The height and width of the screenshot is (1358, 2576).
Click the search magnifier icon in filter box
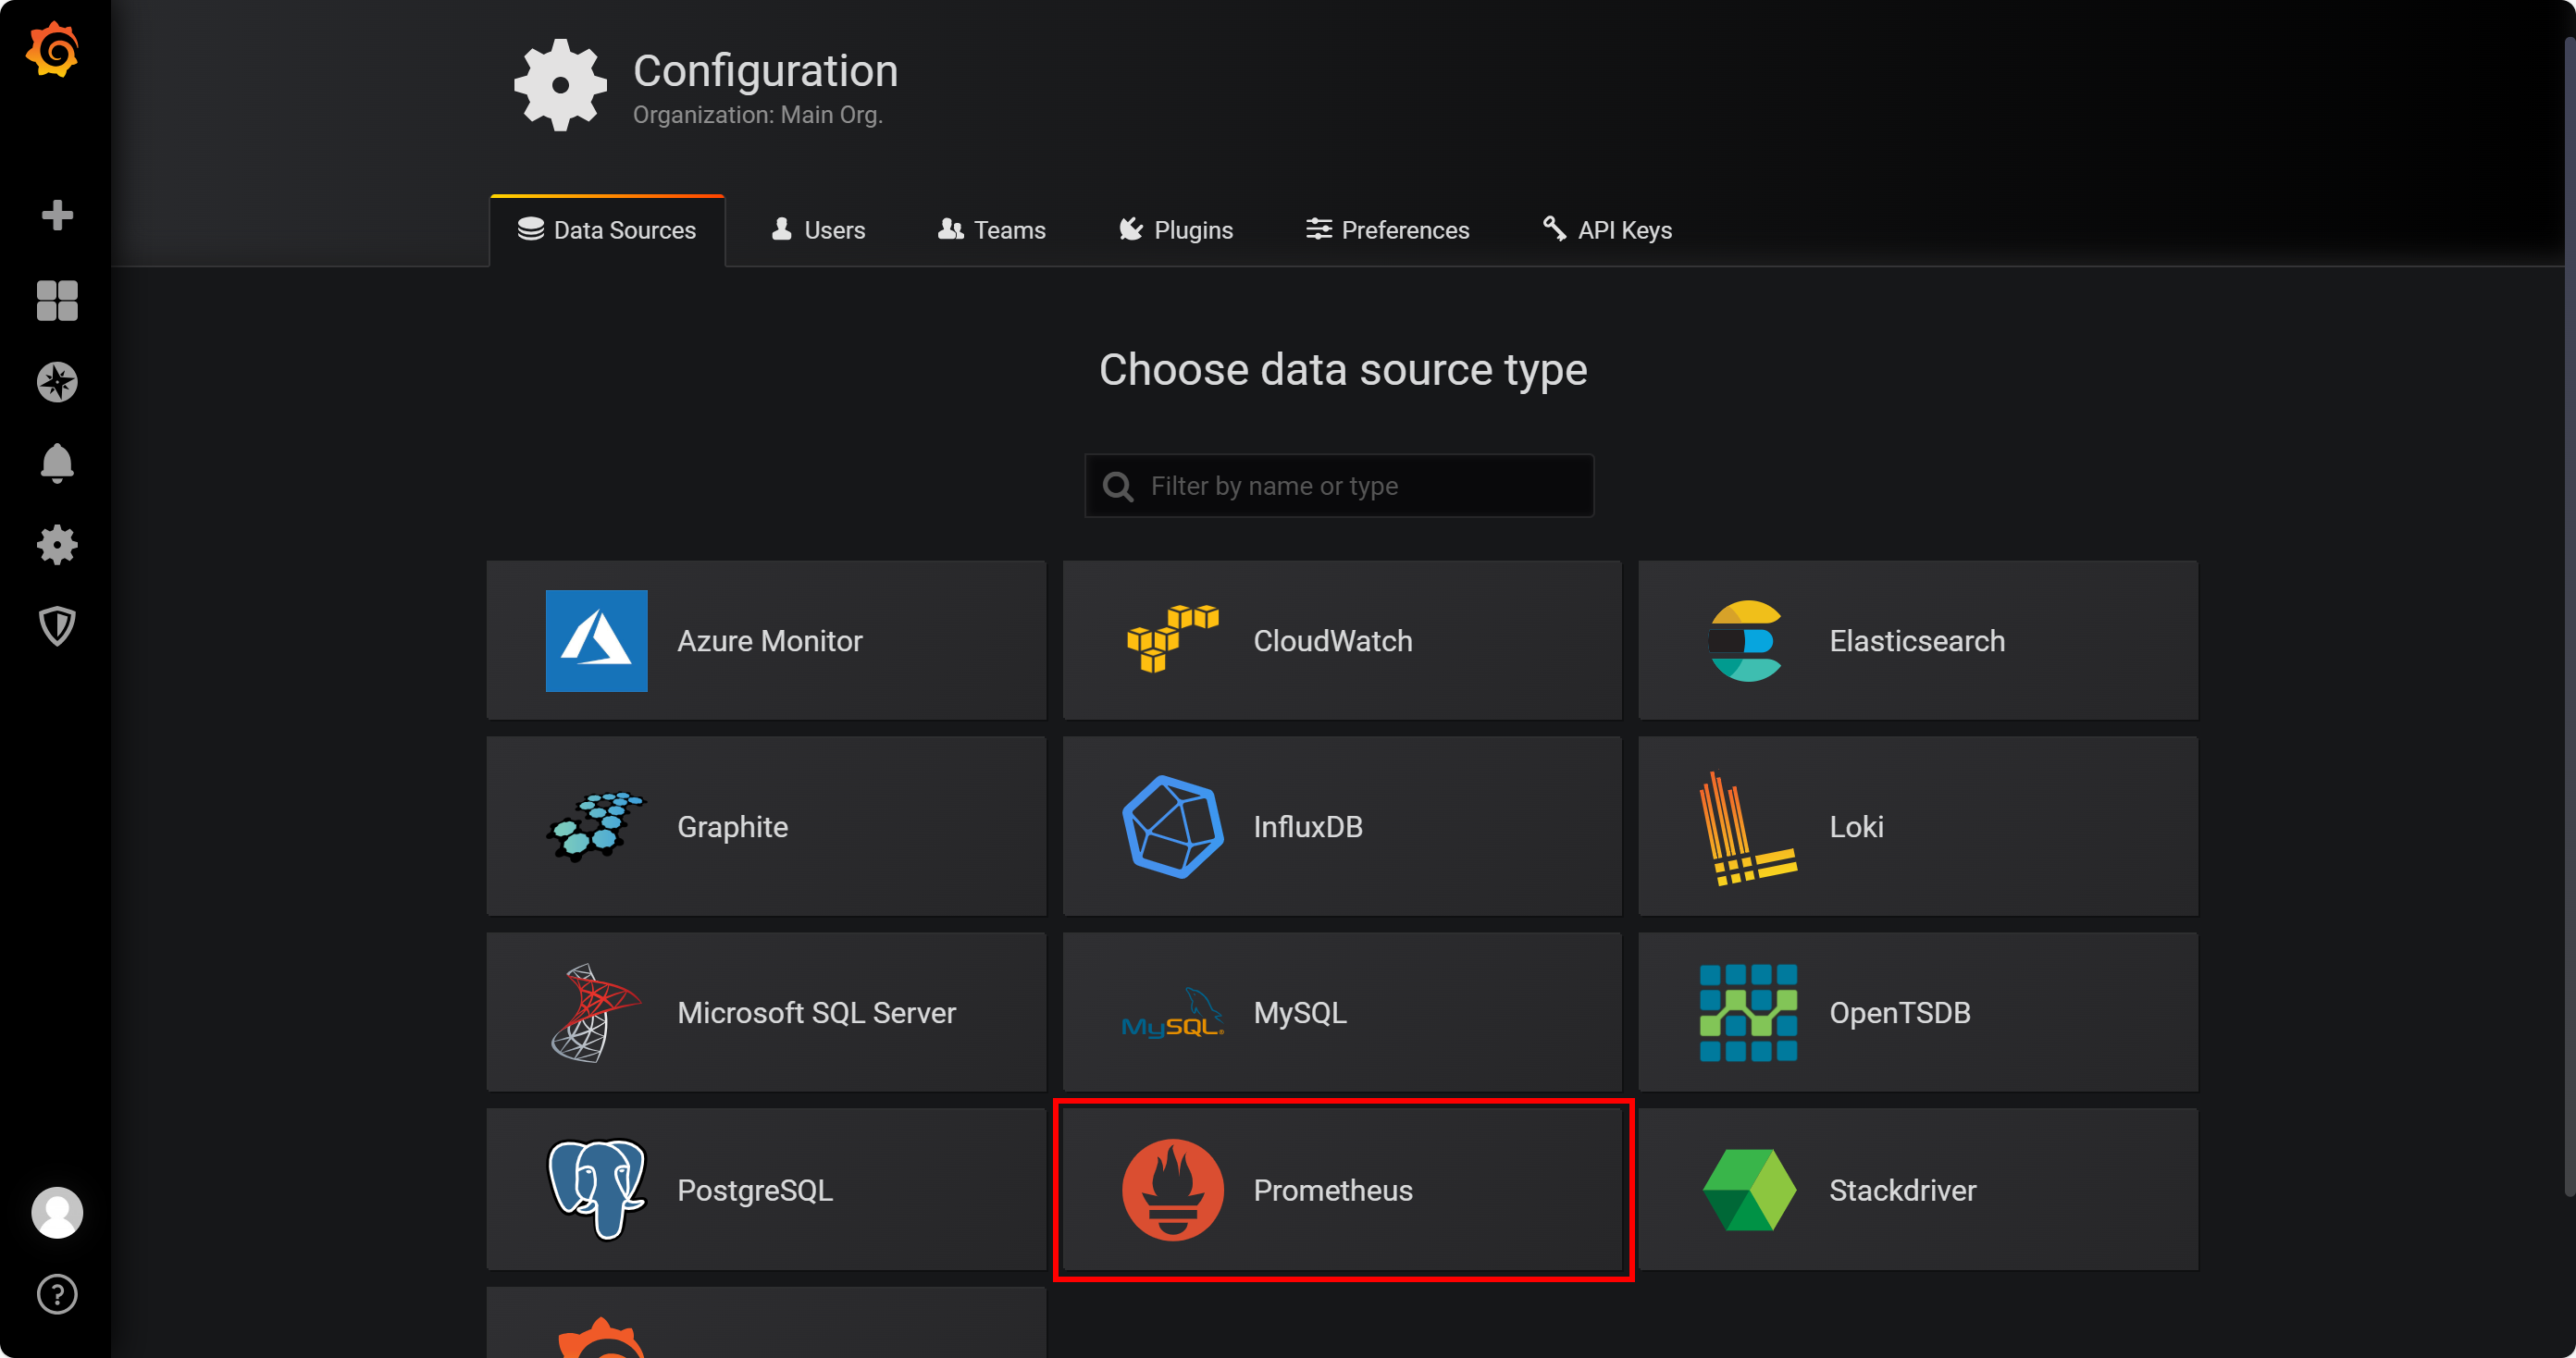coord(1117,487)
